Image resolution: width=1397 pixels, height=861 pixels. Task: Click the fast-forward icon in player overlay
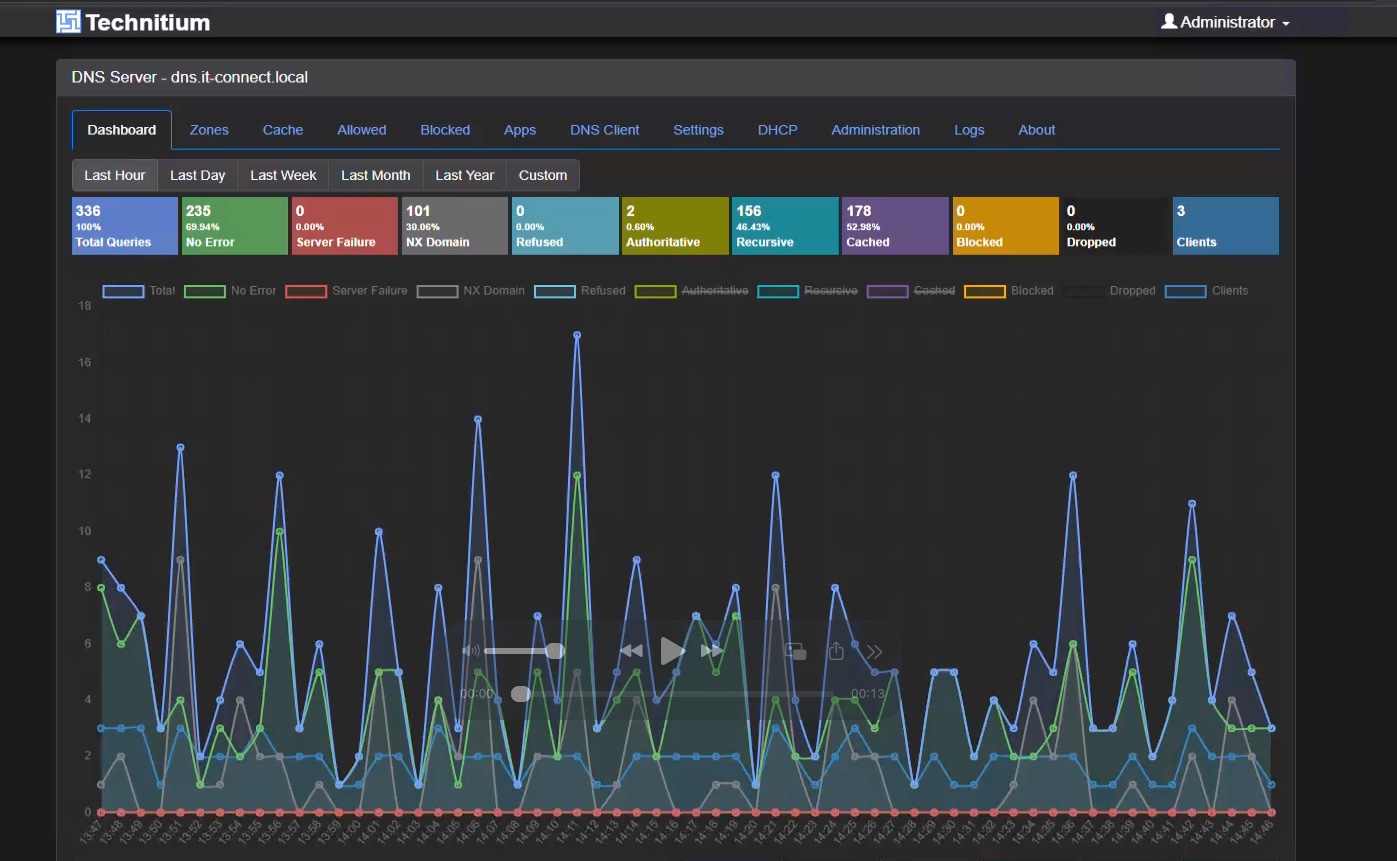click(712, 651)
